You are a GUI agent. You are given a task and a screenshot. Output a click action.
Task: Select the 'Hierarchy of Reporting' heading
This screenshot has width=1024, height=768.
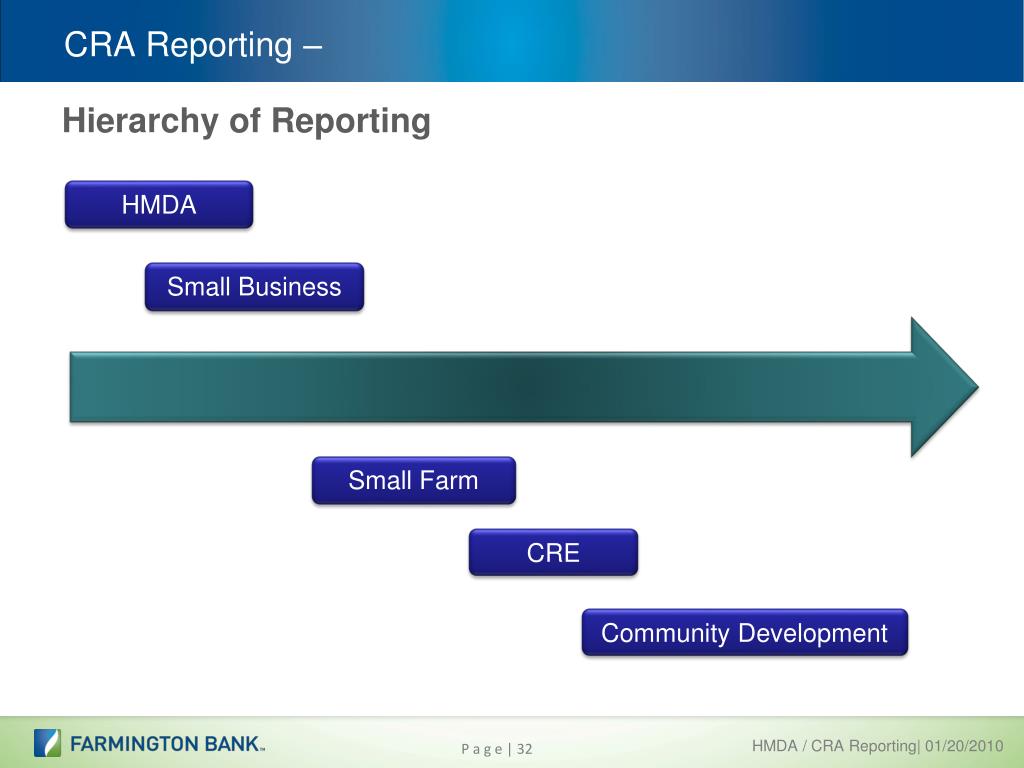pyautogui.click(x=246, y=121)
